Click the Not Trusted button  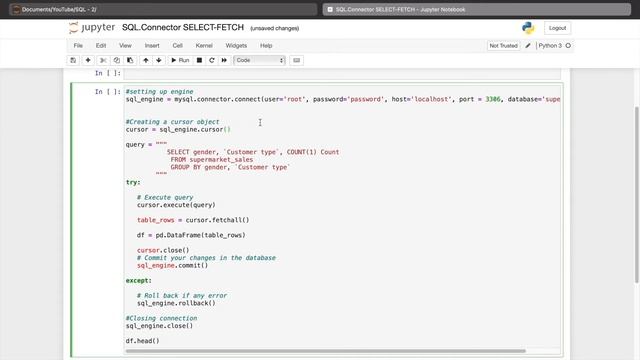coord(503,46)
